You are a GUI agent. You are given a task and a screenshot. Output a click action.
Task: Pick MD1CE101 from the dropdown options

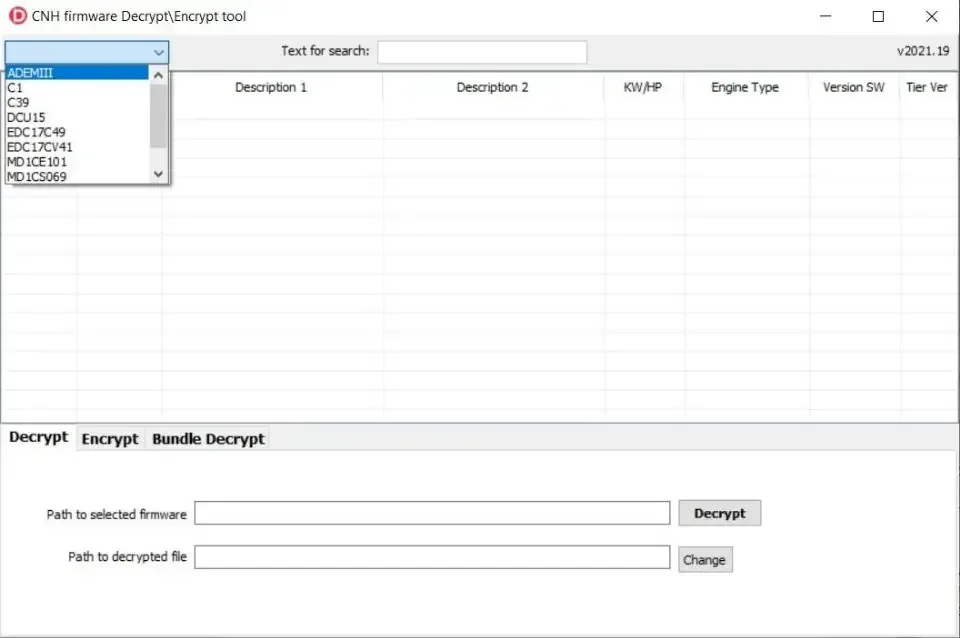point(37,162)
